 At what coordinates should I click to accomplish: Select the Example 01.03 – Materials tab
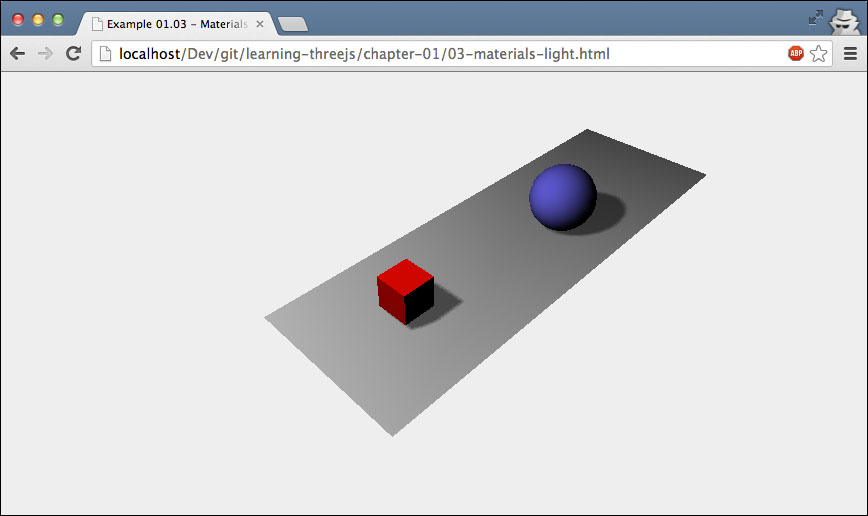point(177,24)
